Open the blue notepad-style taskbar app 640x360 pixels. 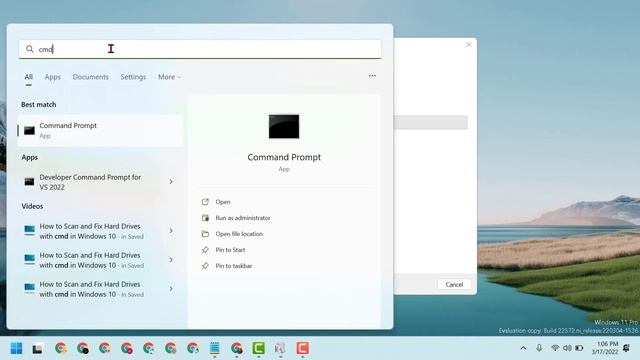point(215,349)
